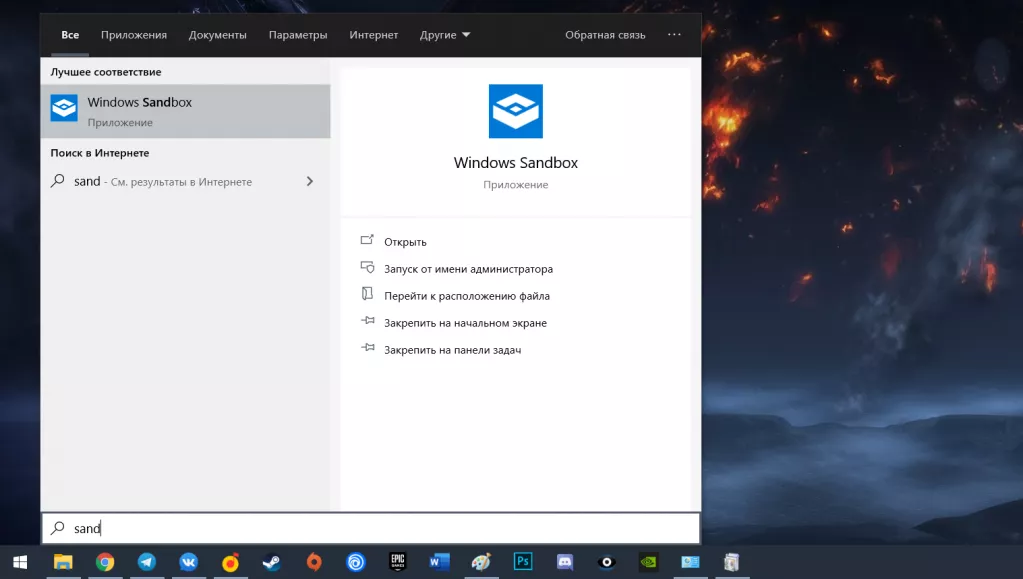Open Telegram from the taskbar
1023x579 pixels.
tap(147, 562)
